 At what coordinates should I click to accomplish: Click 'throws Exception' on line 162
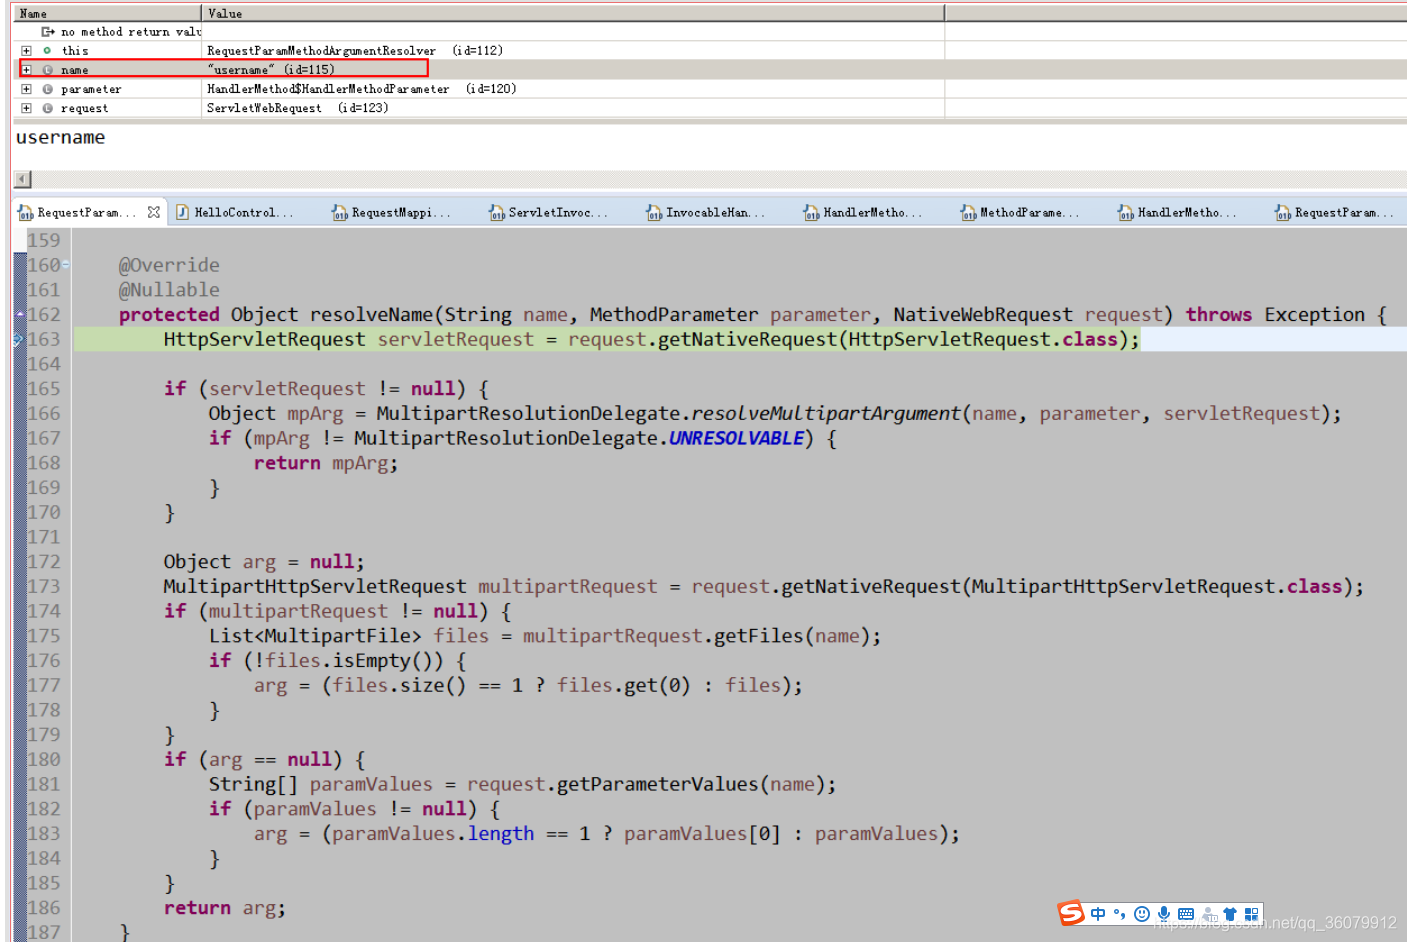[x=1275, y=314]
